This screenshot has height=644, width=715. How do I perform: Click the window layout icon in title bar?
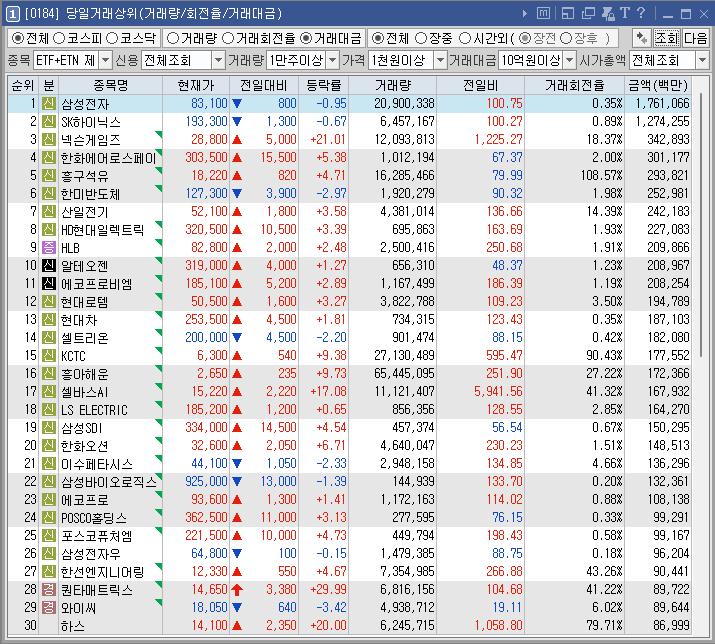[x=568, y=13]
